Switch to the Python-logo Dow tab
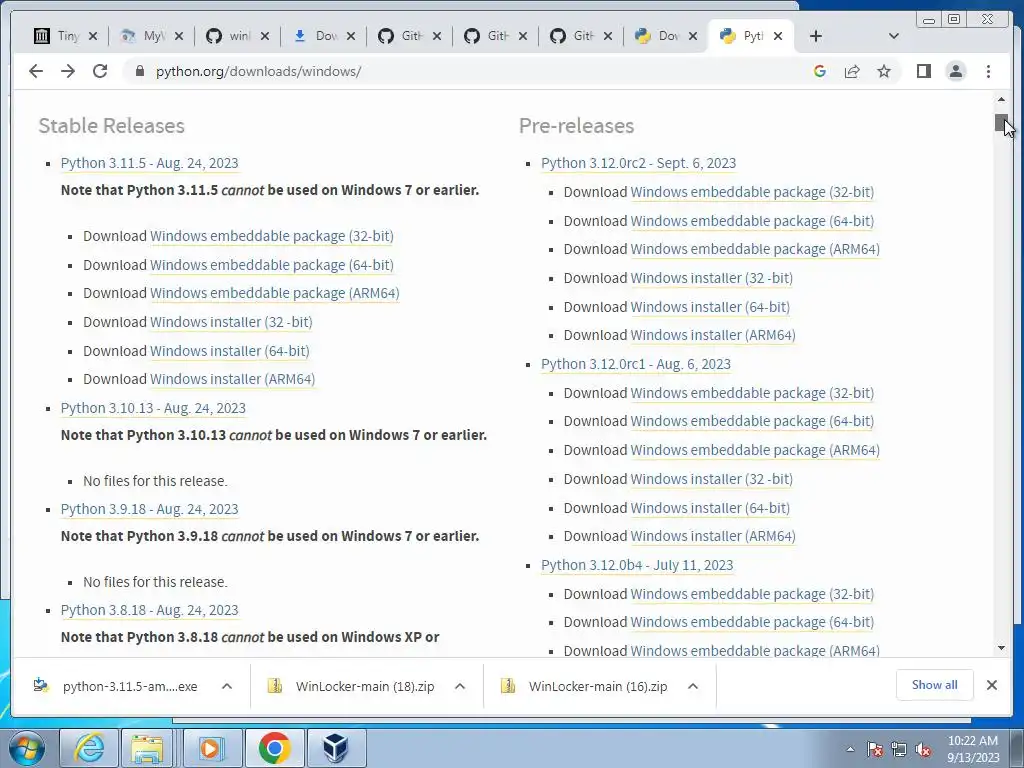The image size is (1024, 768). click(x=659, y=36)
